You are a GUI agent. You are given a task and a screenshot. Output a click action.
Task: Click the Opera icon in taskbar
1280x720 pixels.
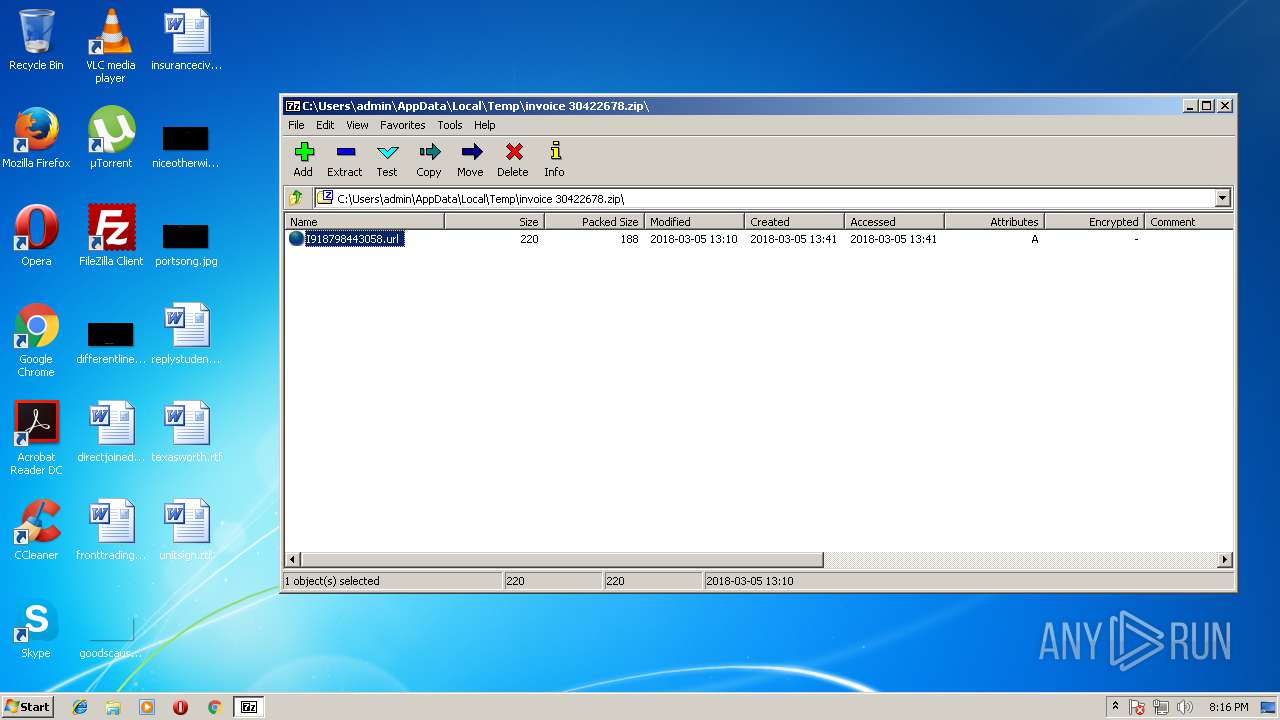coord(180,707)
